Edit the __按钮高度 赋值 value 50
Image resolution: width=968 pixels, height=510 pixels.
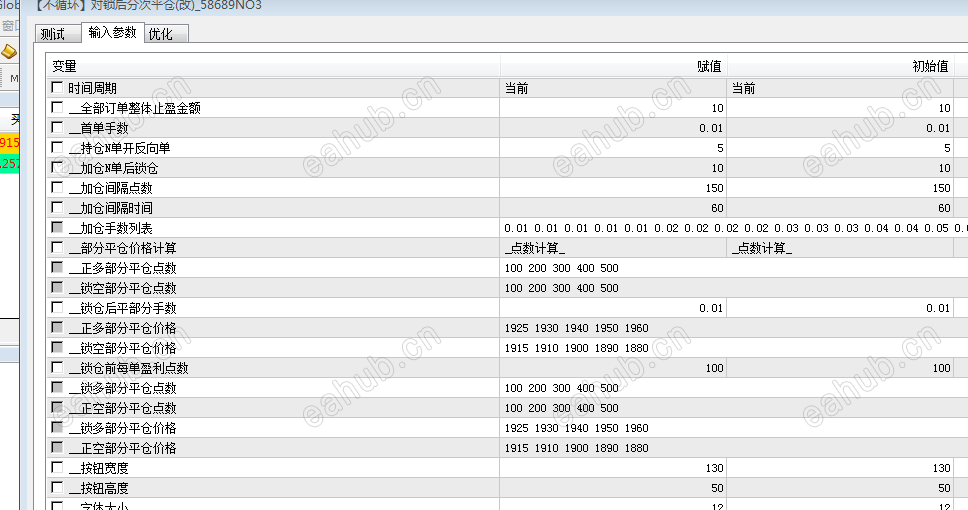coord(613,488)
